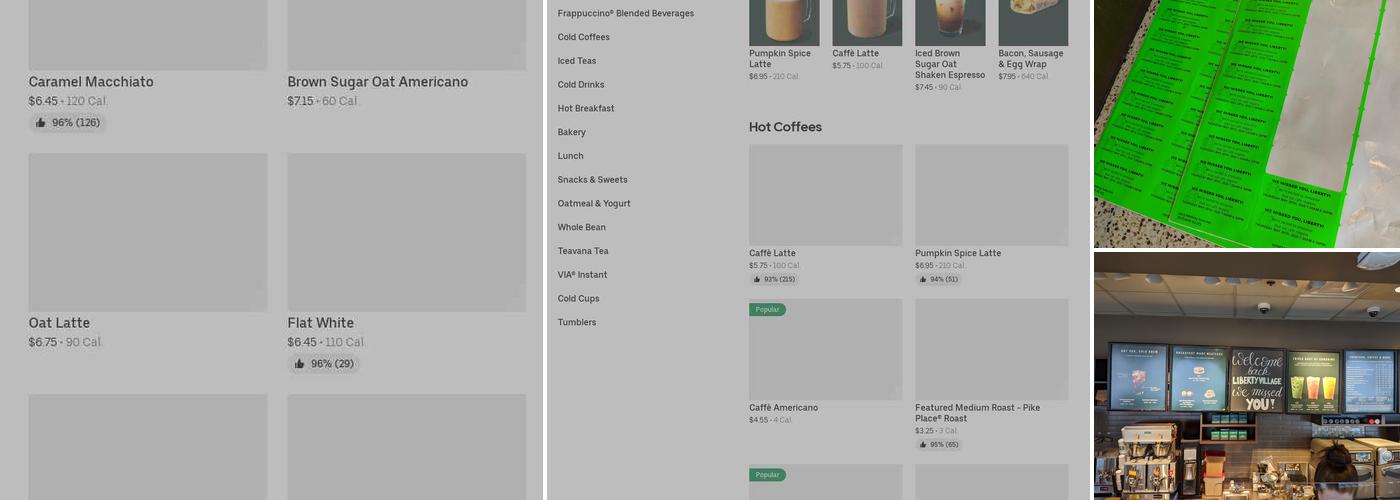Select Oat Latte item title
Screen dimensions: 1400x500
[x=59, y=323]
